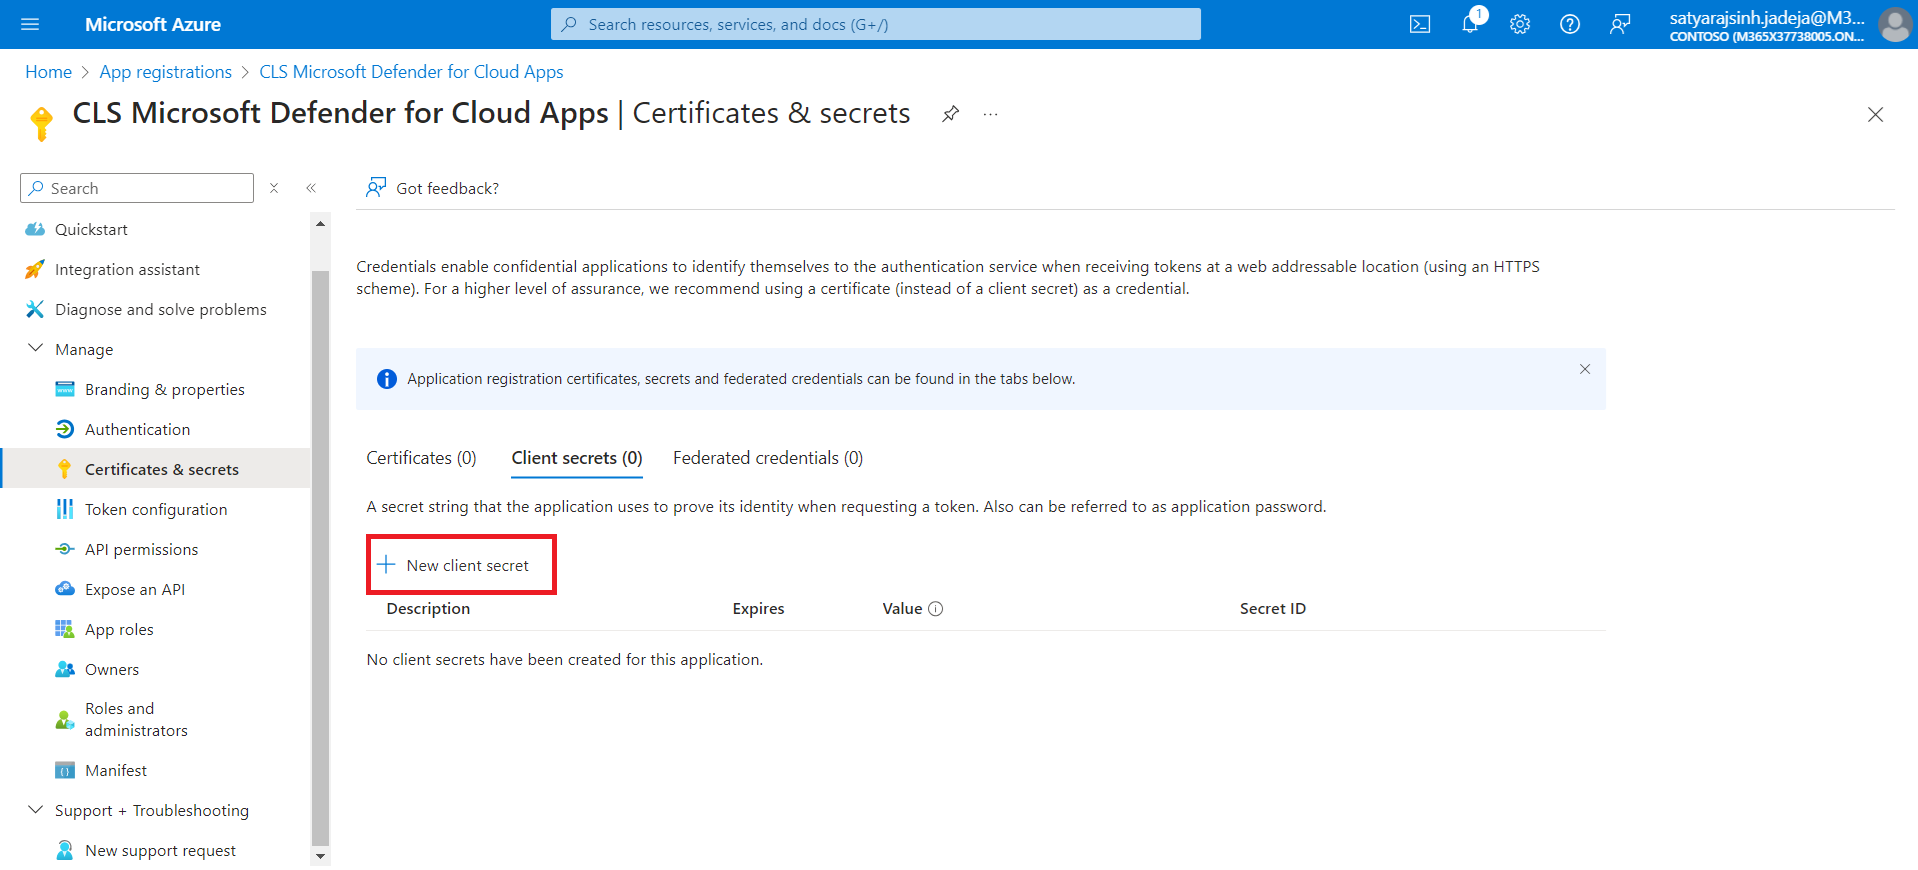Screen dimensions: 1918x870
Task: Click the Microsoft Azure logo text
Action: pos(153,24)
